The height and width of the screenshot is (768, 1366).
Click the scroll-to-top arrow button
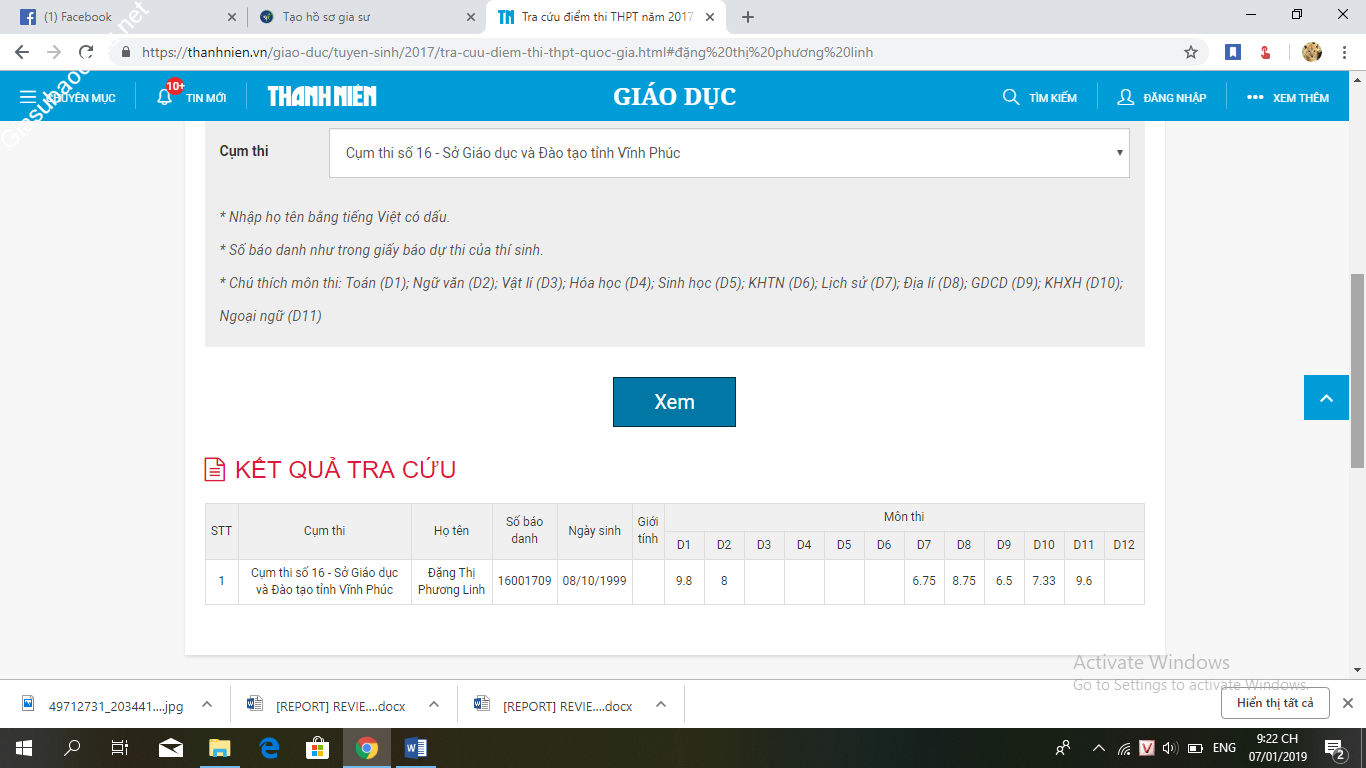click(1326, 398)
